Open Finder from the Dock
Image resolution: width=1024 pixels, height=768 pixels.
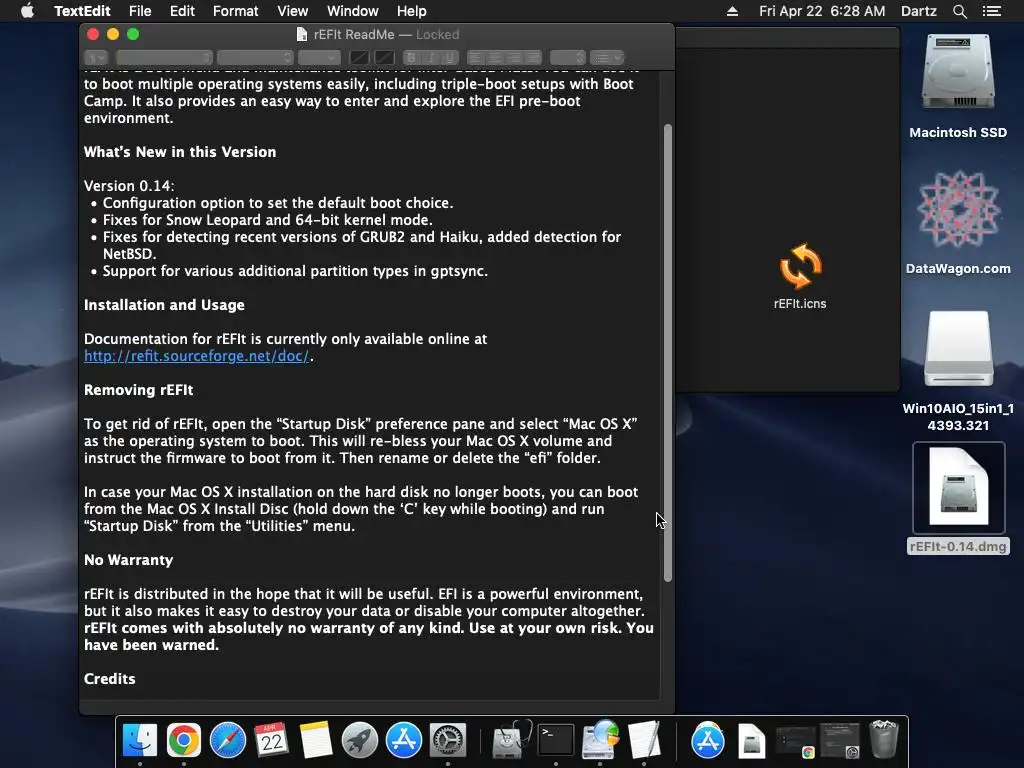[x=140, y=740]
